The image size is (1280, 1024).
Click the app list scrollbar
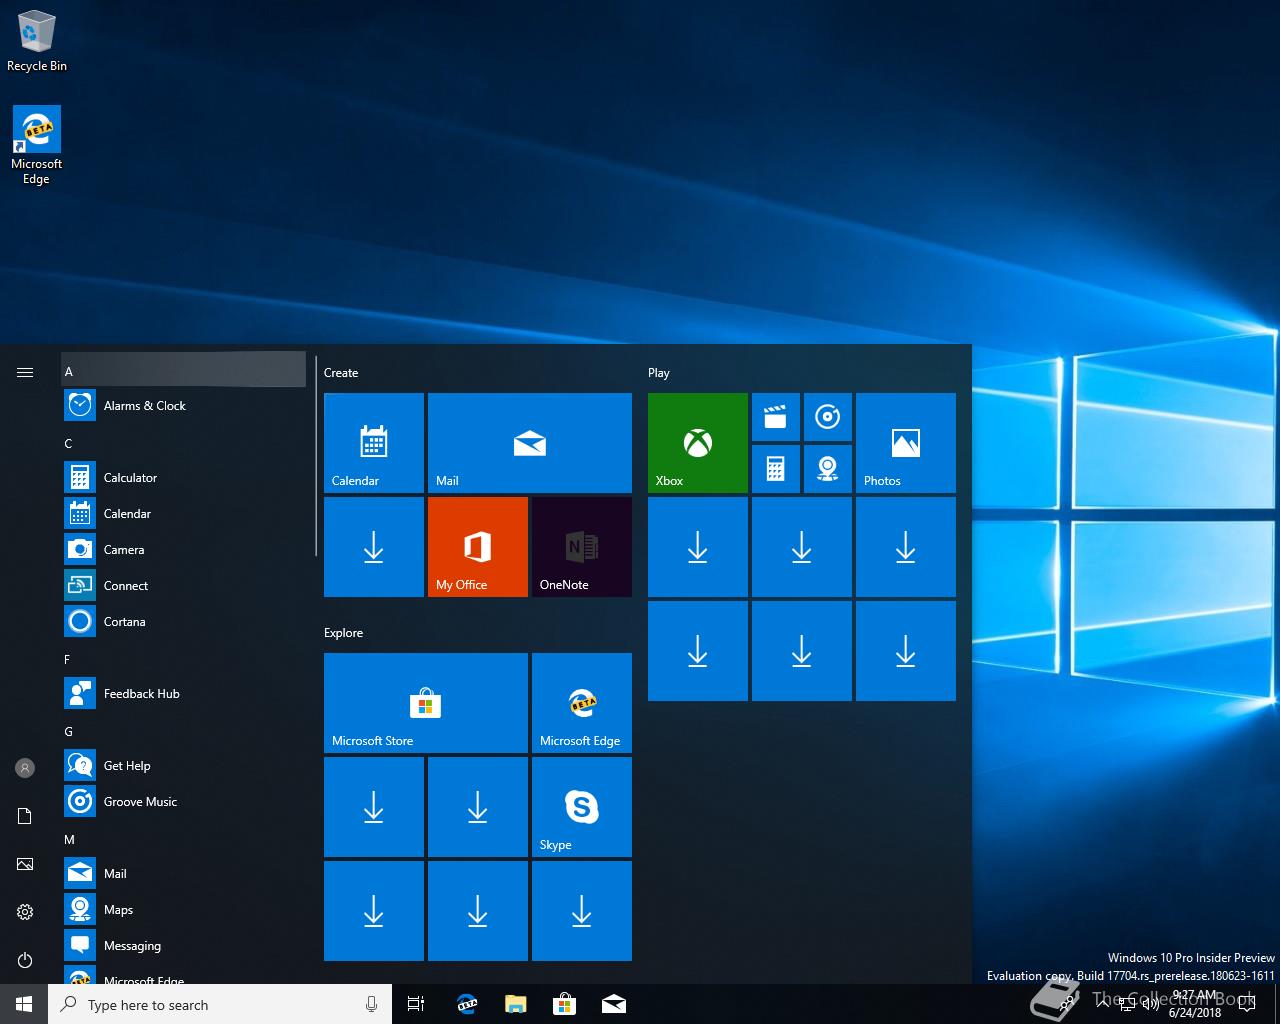[x=316, y=455]
